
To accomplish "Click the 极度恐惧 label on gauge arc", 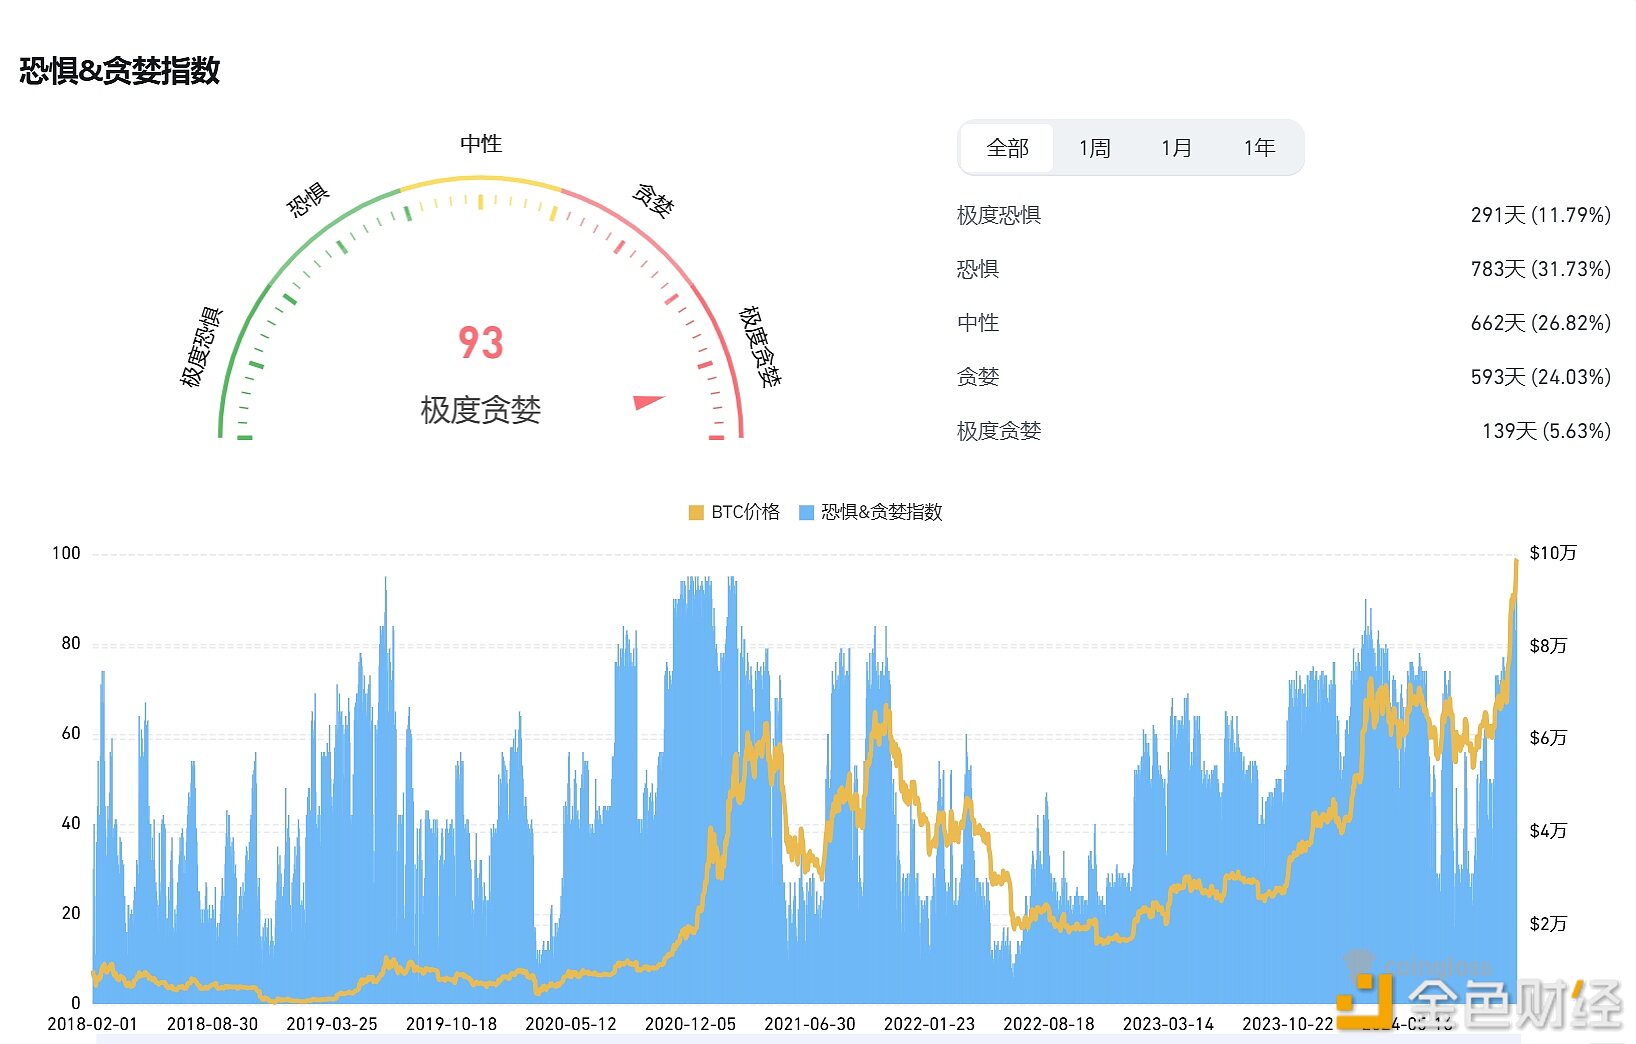I will coord(201,347).
